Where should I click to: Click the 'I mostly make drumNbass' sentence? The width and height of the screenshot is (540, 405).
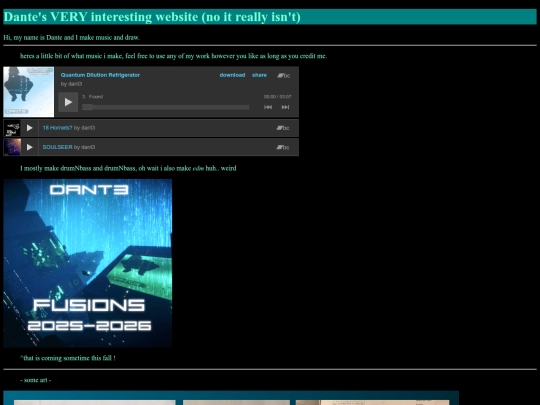tap(128, 168)
